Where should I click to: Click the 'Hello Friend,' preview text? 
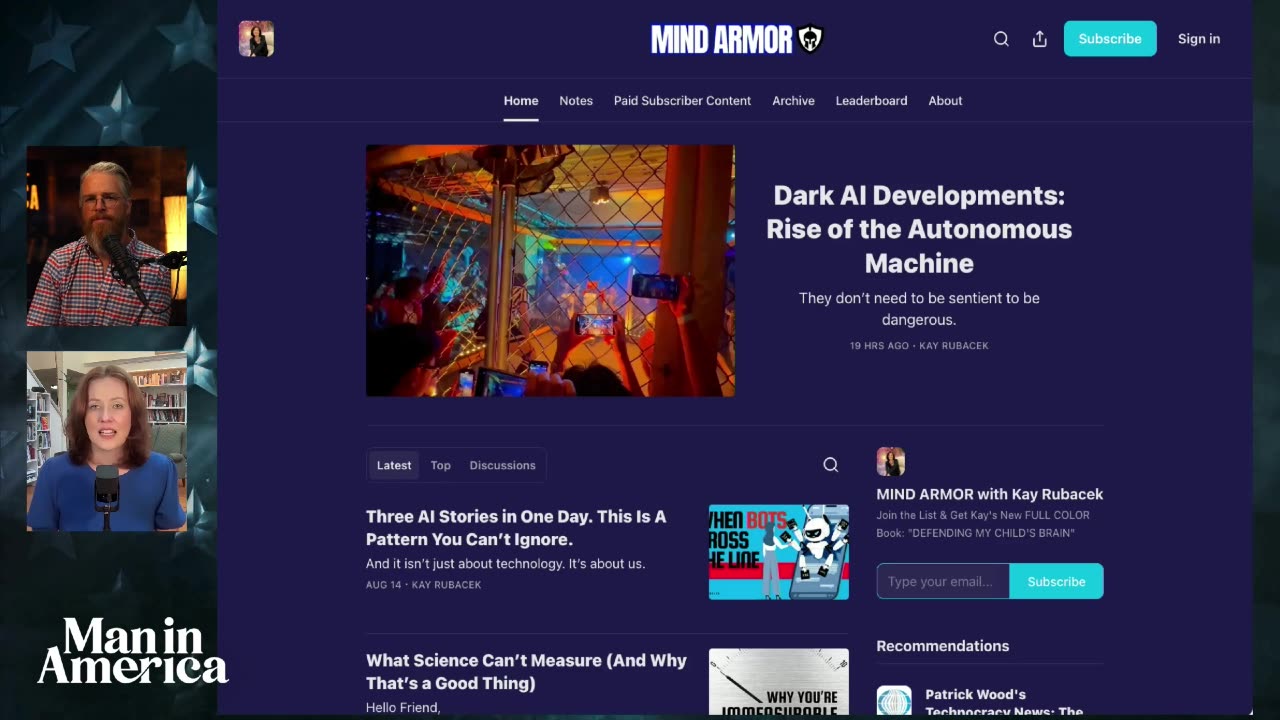(403, 708)
